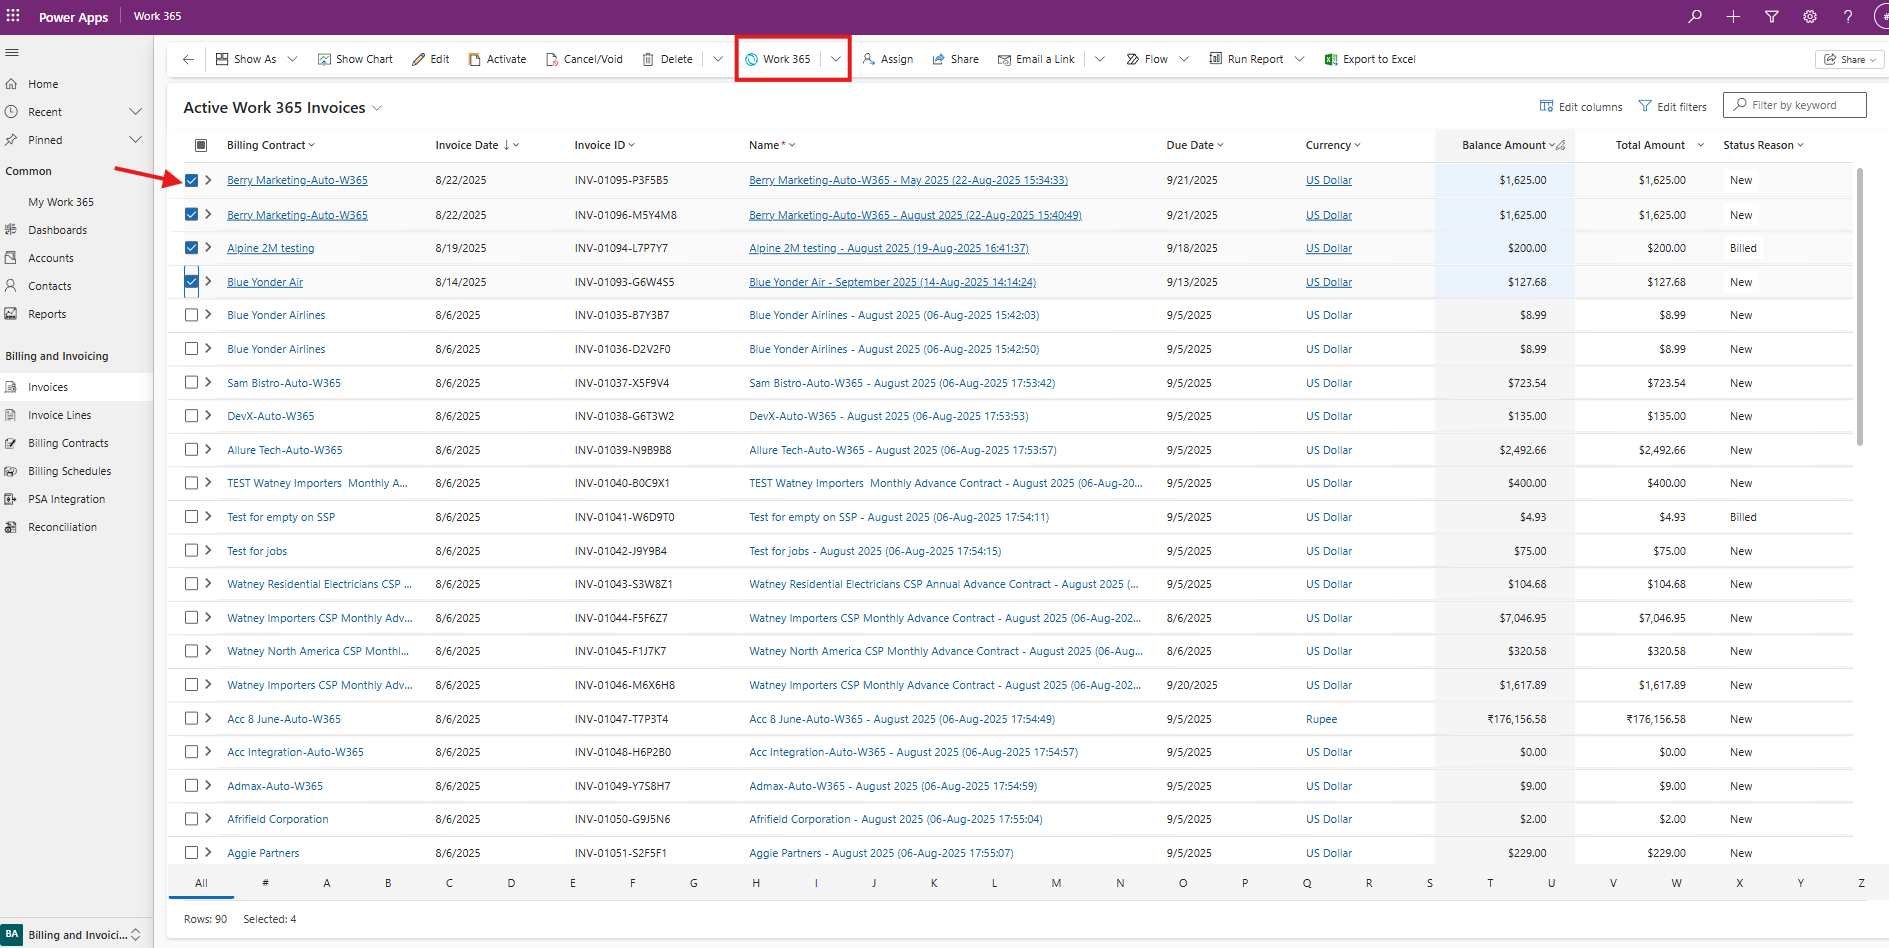
Task: Click the Run Report command
Action: coord(1246,59)
